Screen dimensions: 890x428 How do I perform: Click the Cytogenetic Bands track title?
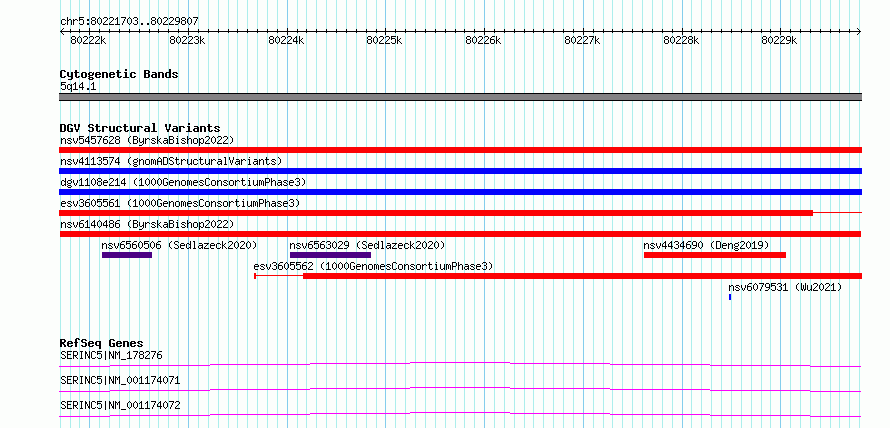click(119, 74)
